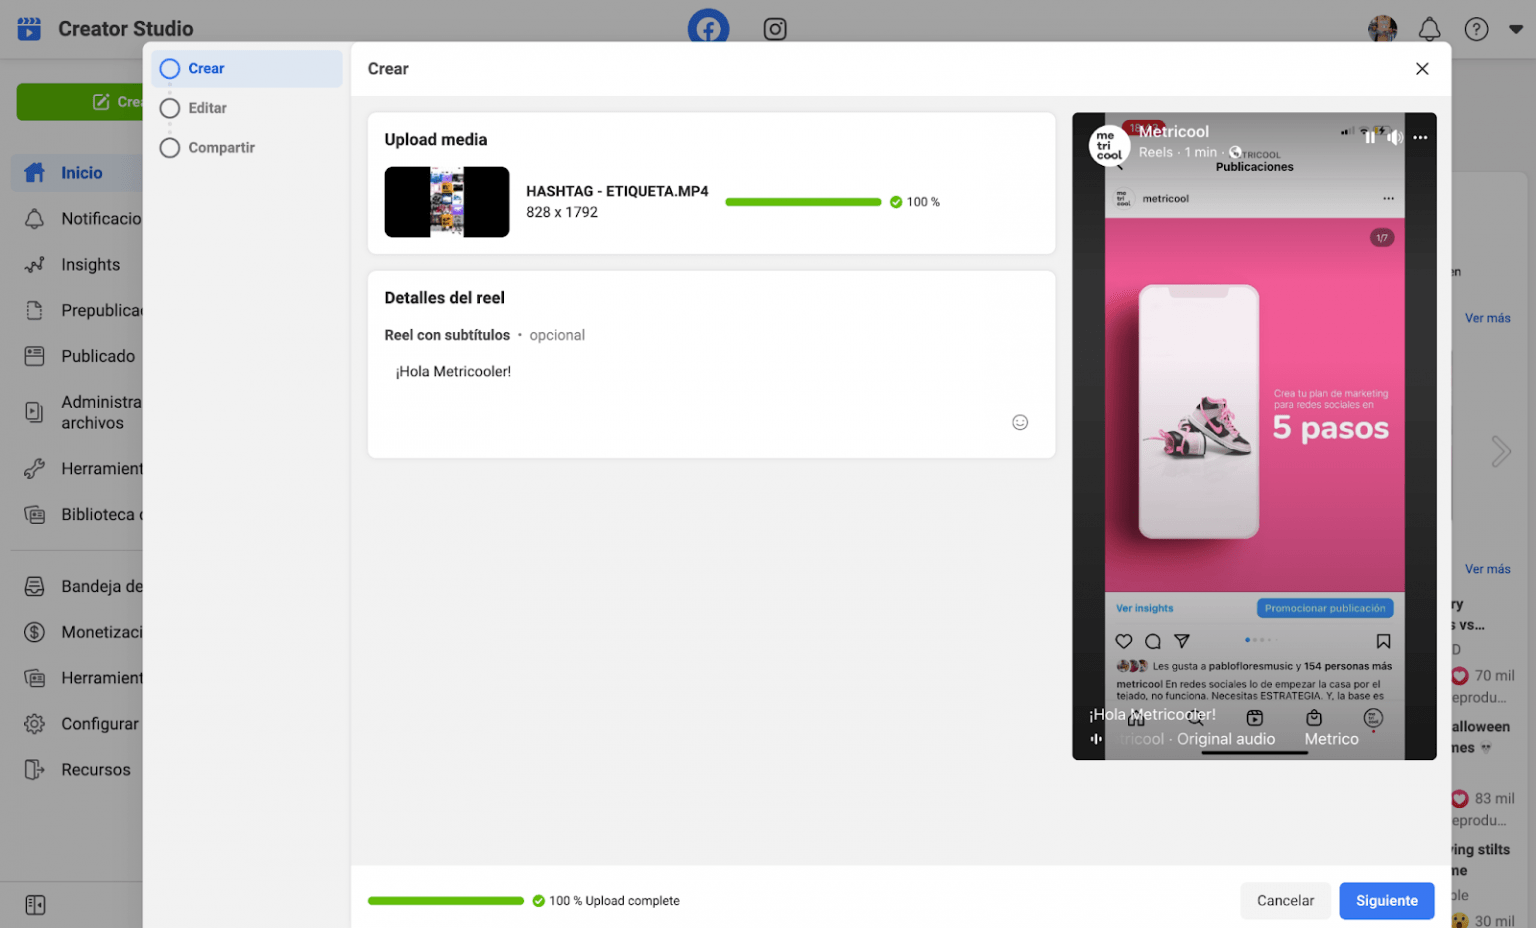This screenshot has height=928, width=1536.
Task: Click the Monetización dollar icon in sidebar
Action: coord(35,632)
